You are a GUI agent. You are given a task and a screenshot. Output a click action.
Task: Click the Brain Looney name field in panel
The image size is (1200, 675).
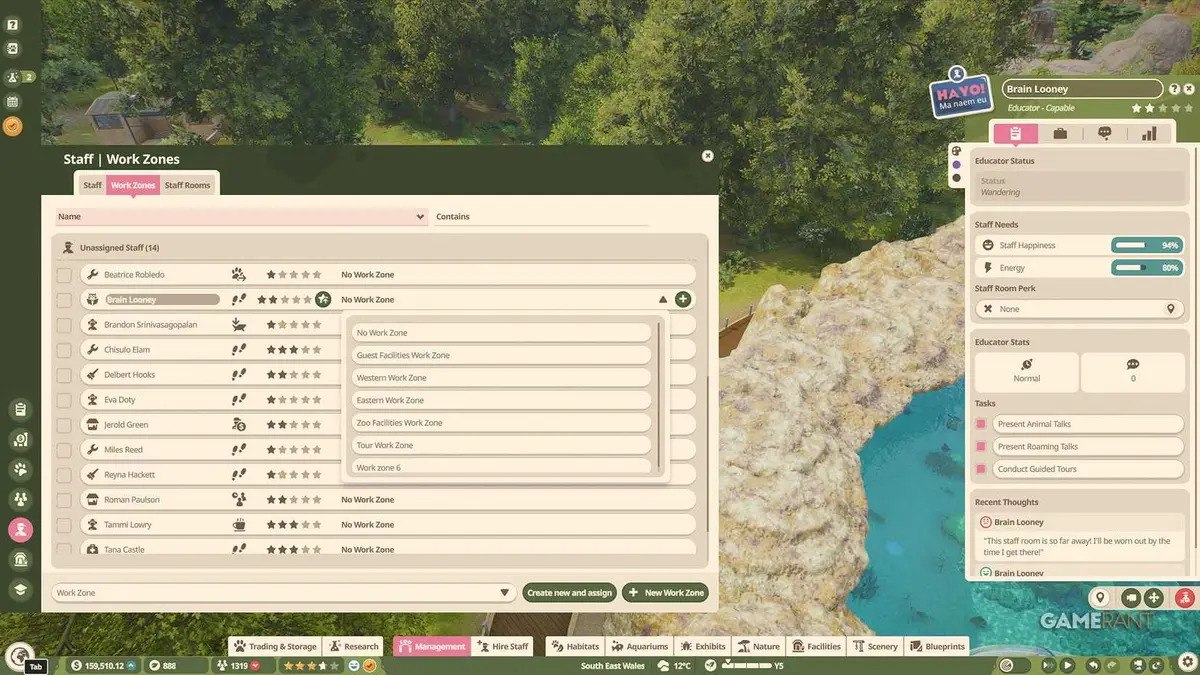(1082, 89)
